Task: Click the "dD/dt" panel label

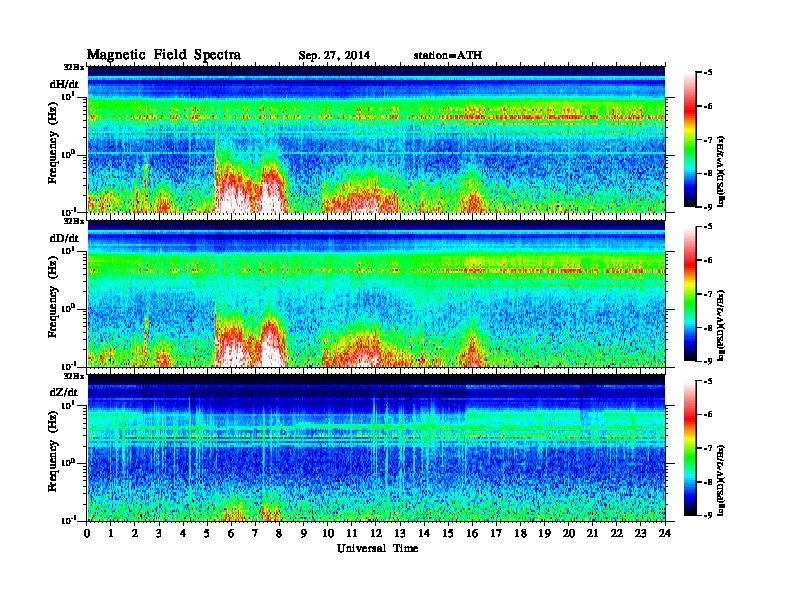Action: [64, 238]
